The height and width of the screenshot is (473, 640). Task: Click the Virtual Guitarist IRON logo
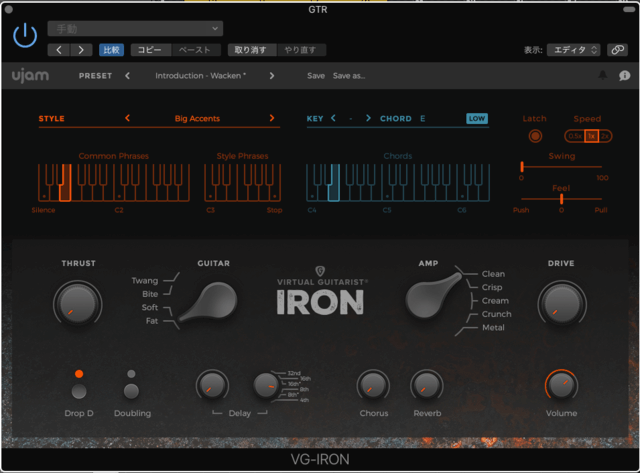click(320, 291)
